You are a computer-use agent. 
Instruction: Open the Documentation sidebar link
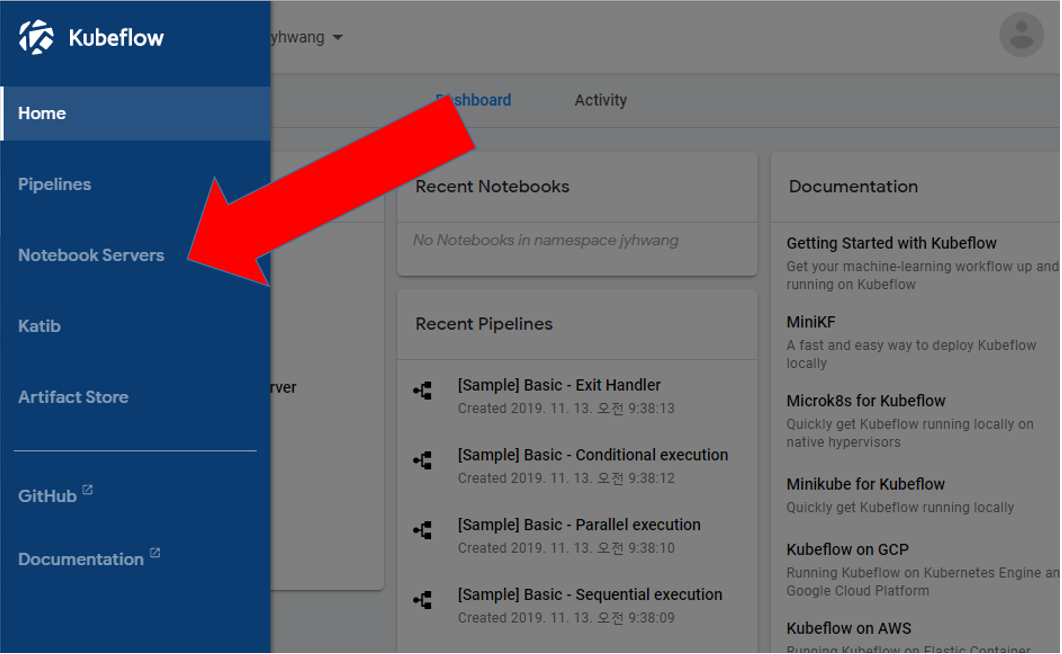81,559
